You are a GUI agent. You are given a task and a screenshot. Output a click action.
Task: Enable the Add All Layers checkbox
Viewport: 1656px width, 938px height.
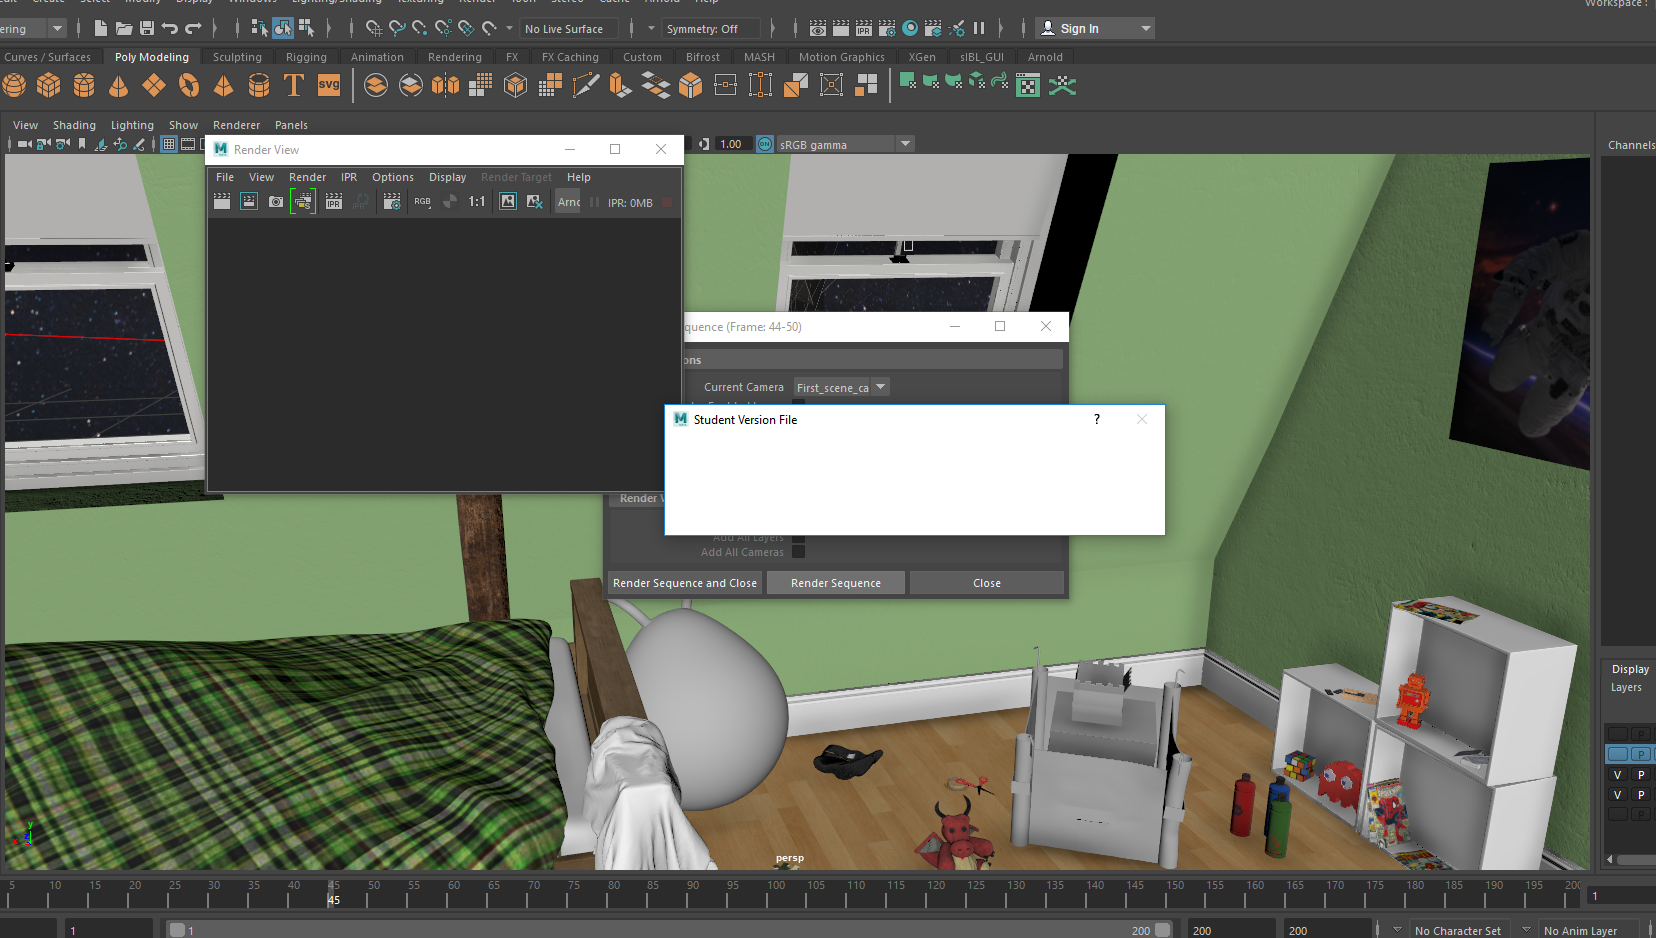(798, 537)
